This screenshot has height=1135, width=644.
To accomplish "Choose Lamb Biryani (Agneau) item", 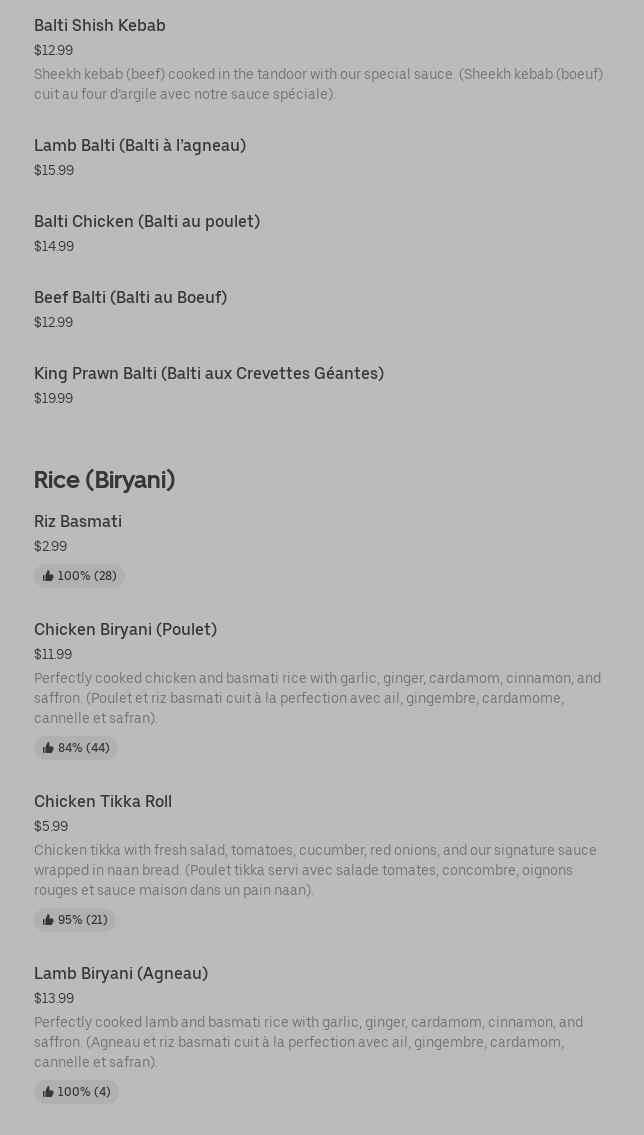I will (x=121, y=974).
